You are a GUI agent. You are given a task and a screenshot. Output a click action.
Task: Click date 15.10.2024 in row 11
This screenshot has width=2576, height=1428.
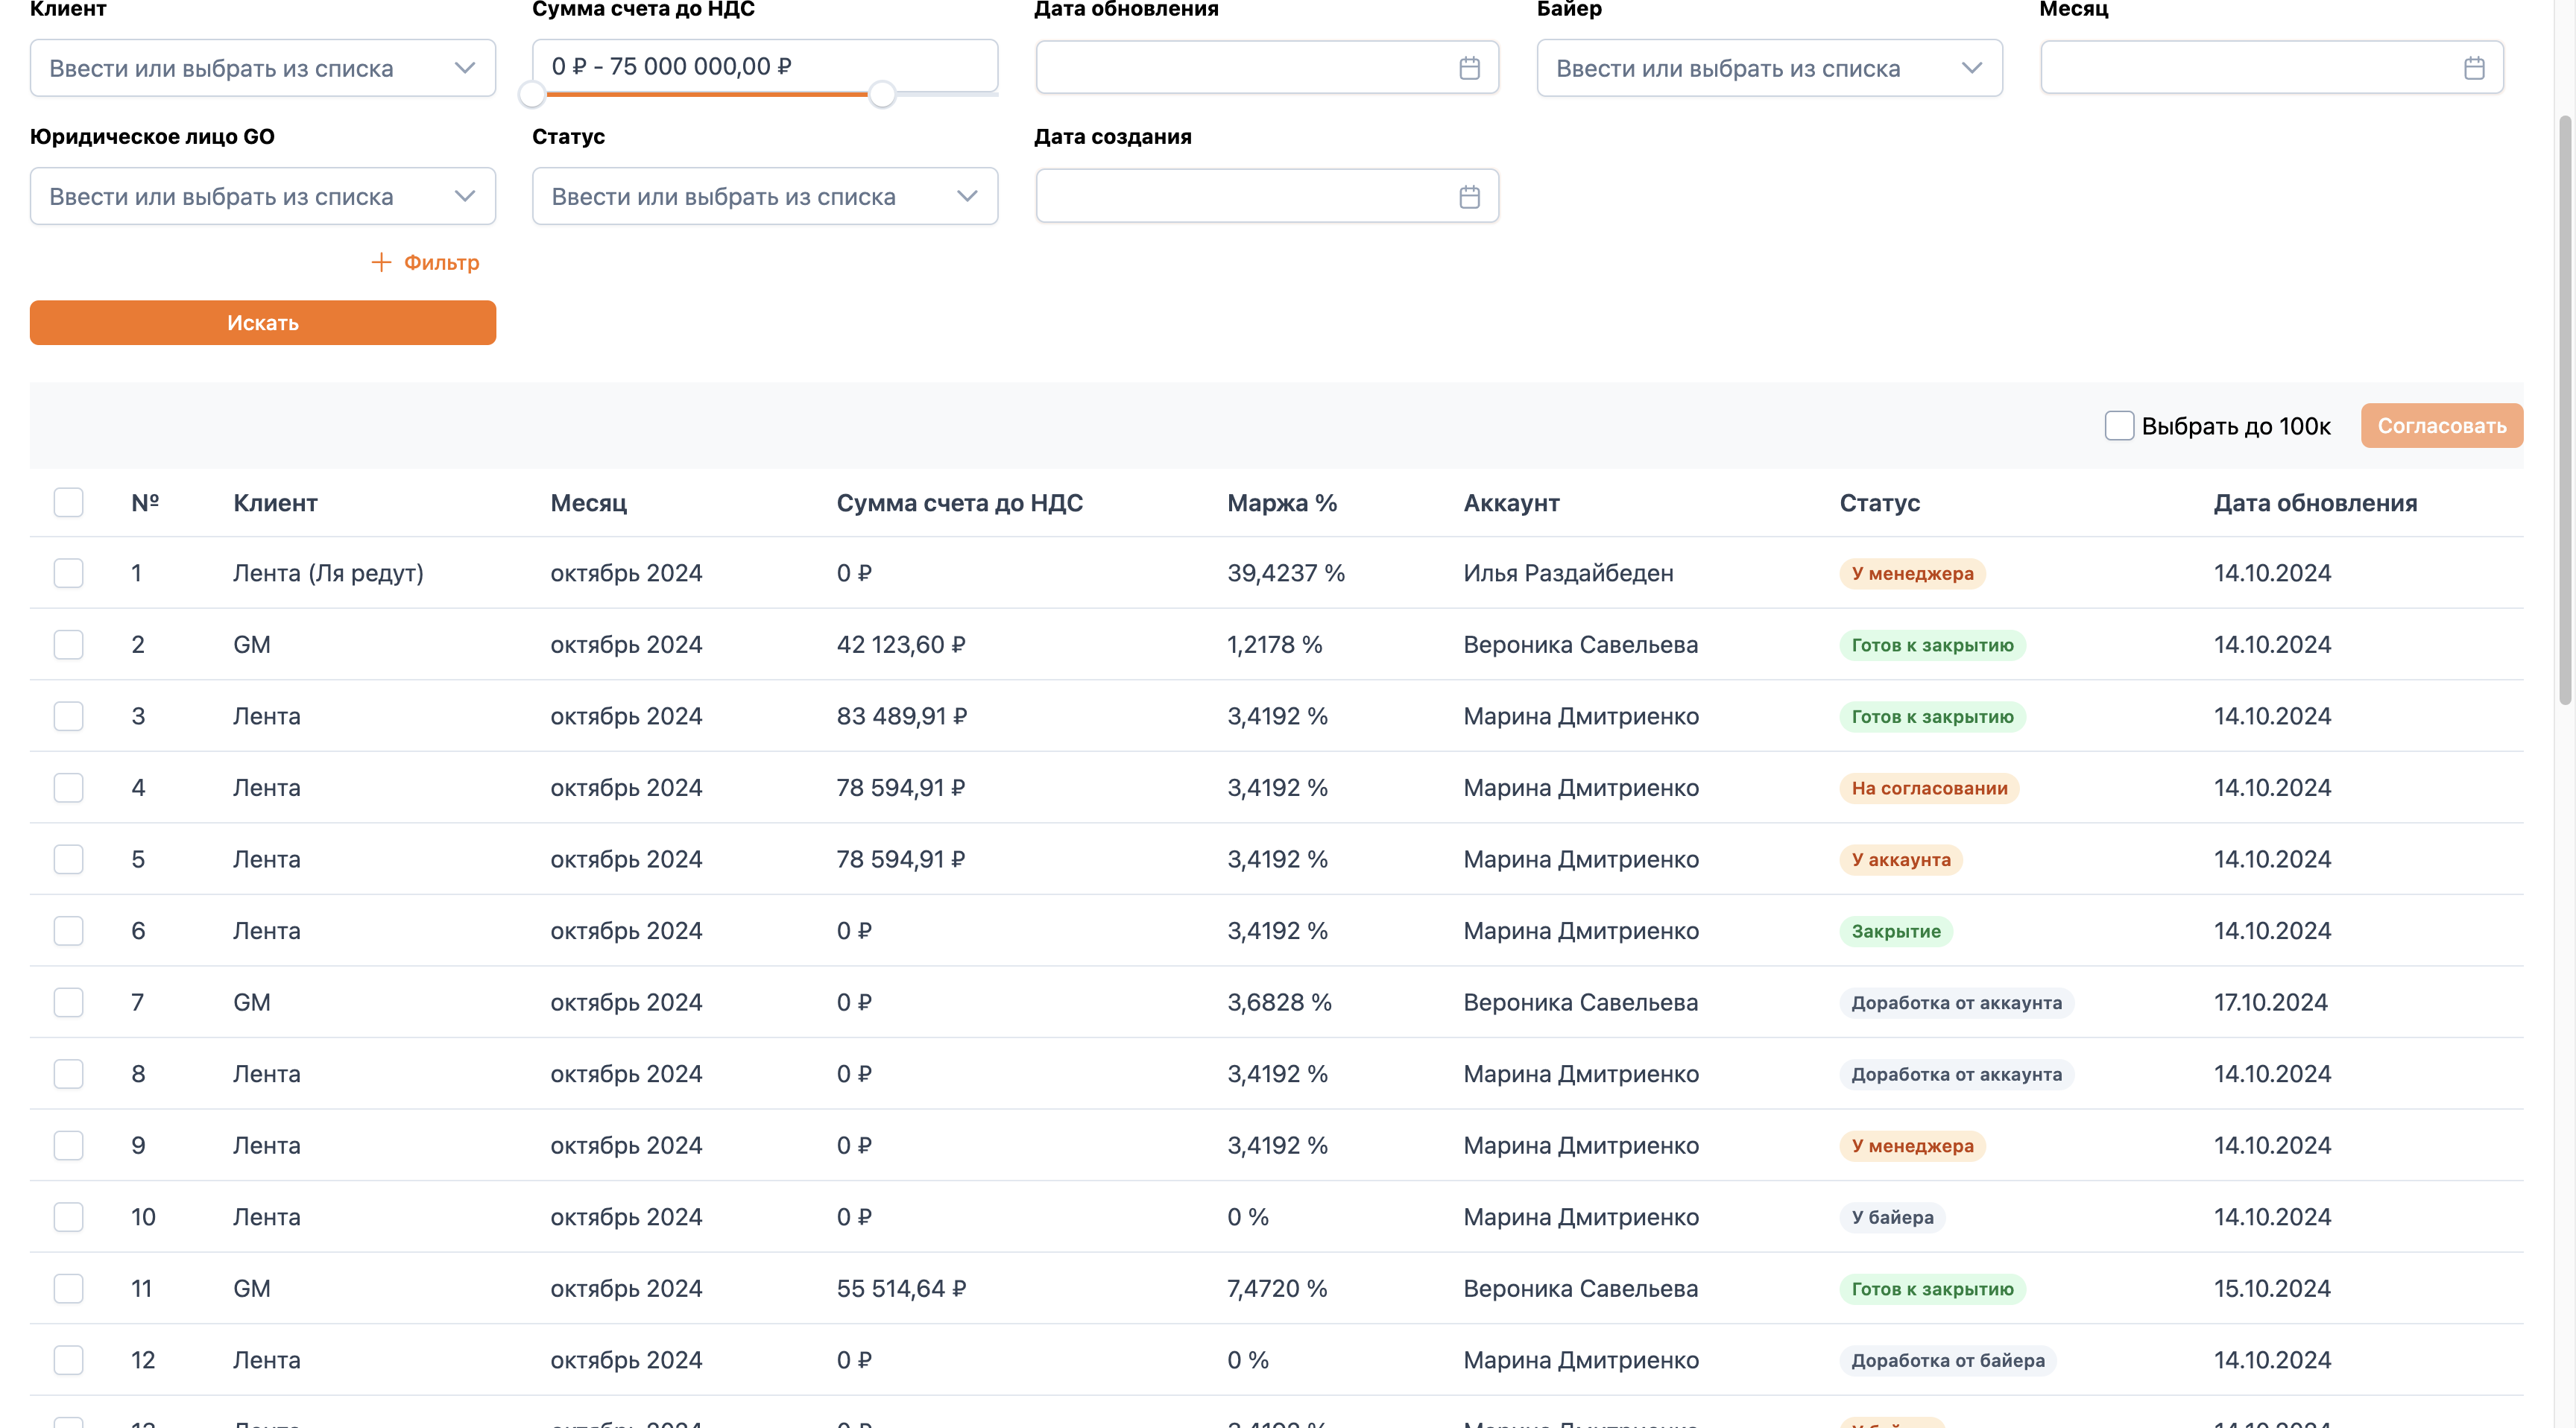tap(2271, 1288)
